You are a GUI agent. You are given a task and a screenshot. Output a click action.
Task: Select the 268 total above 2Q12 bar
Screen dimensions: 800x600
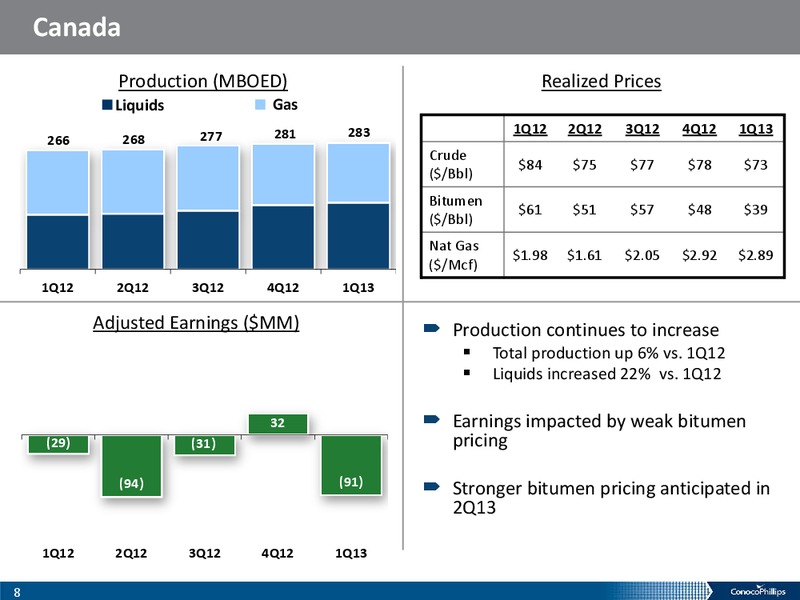[133, 139]
